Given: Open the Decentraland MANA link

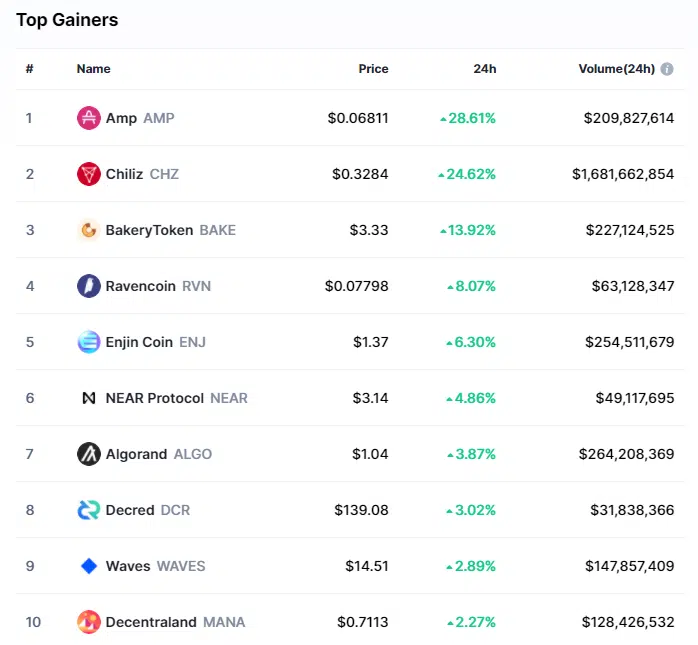Looking at the screenshot, I should tap(175, 622).
